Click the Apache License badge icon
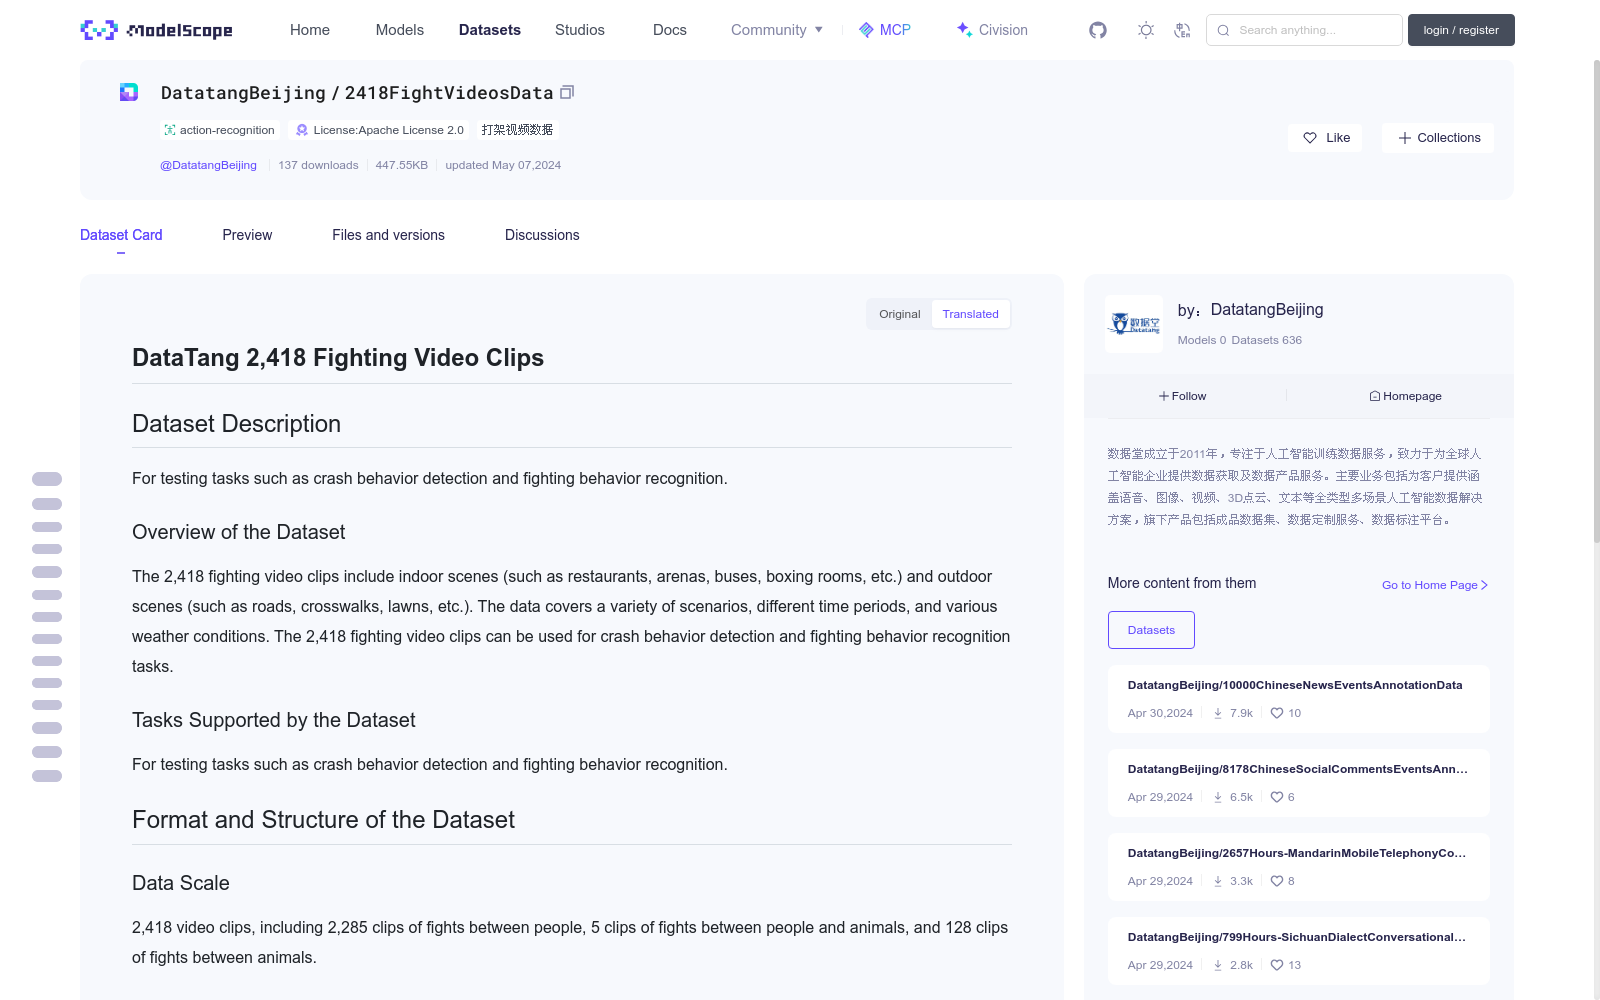1600x1000 pixels. tap(302, 130)
